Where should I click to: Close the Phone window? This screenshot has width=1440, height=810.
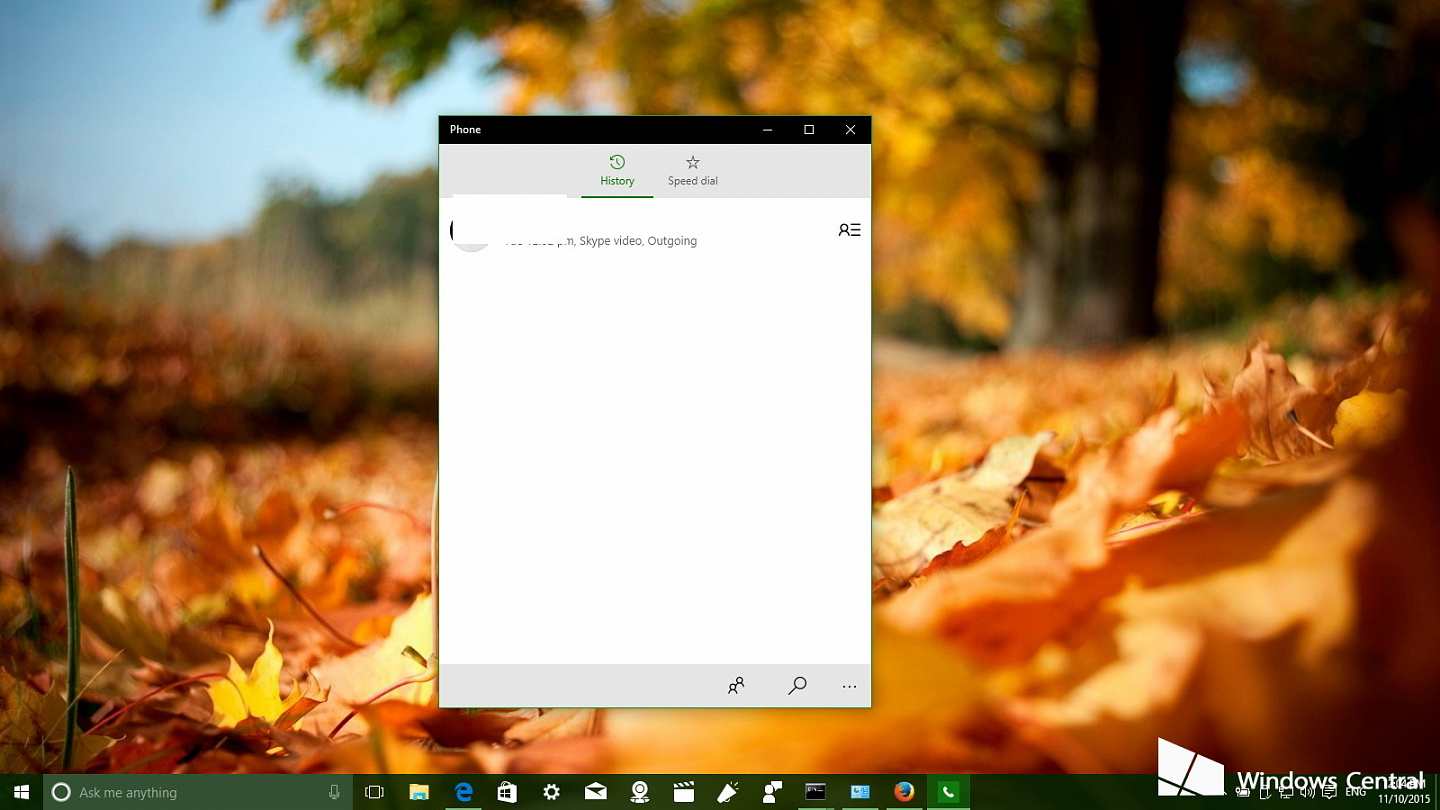(x=850, y=129)
